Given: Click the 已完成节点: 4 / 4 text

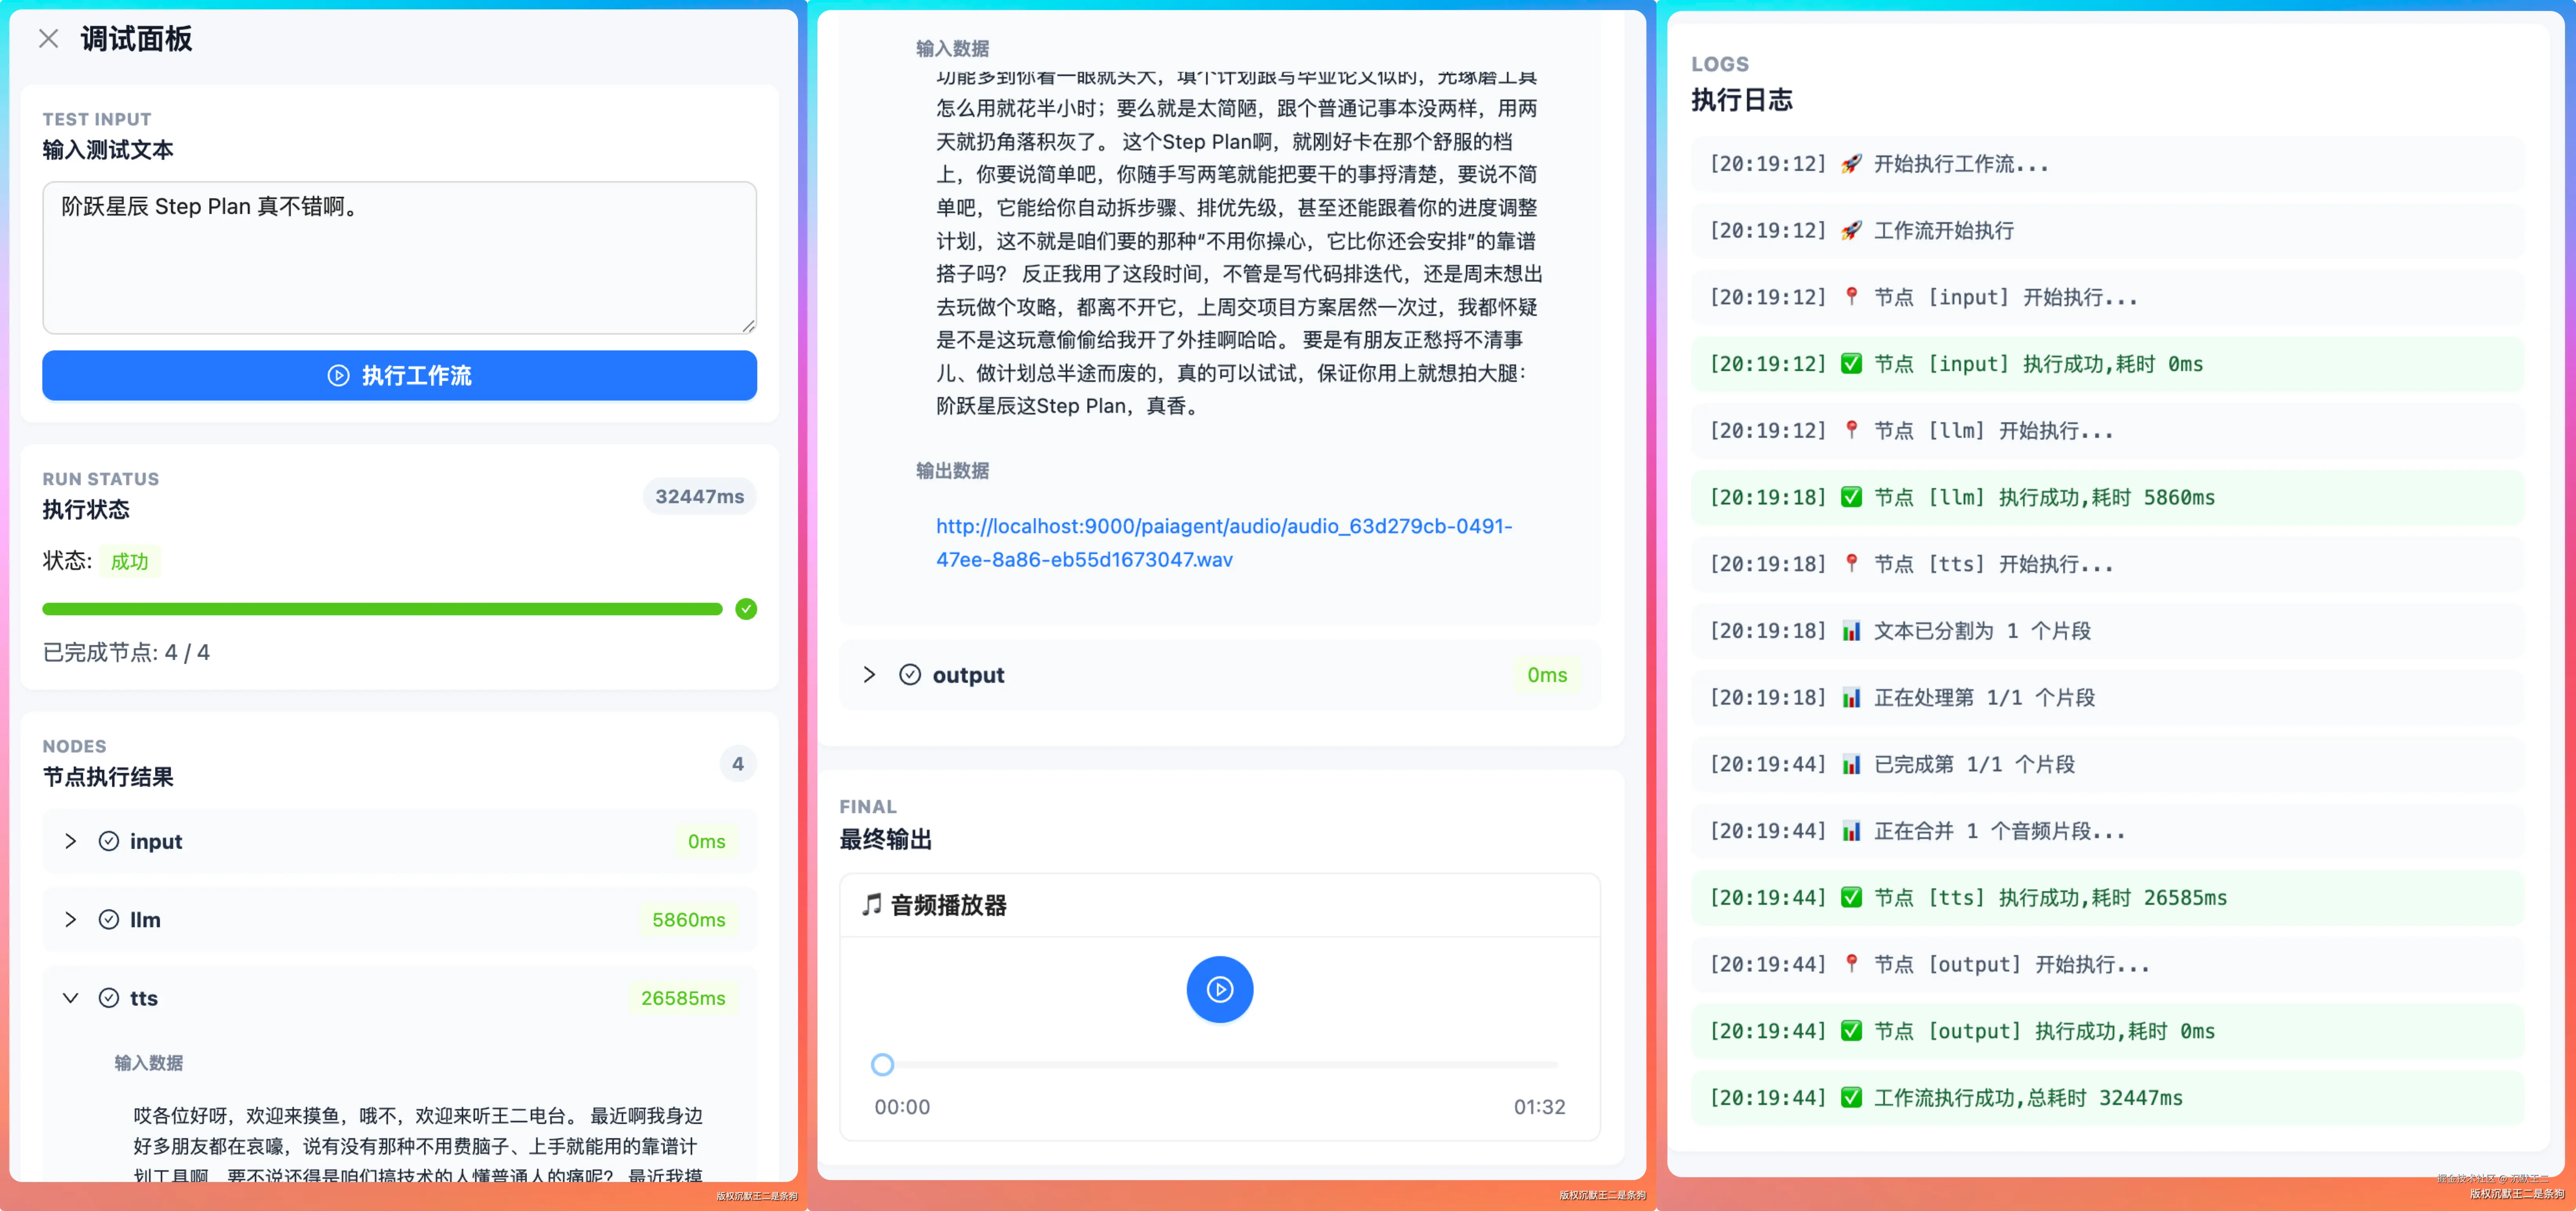Looking at the screenshot, I should (x=126, y=652).
